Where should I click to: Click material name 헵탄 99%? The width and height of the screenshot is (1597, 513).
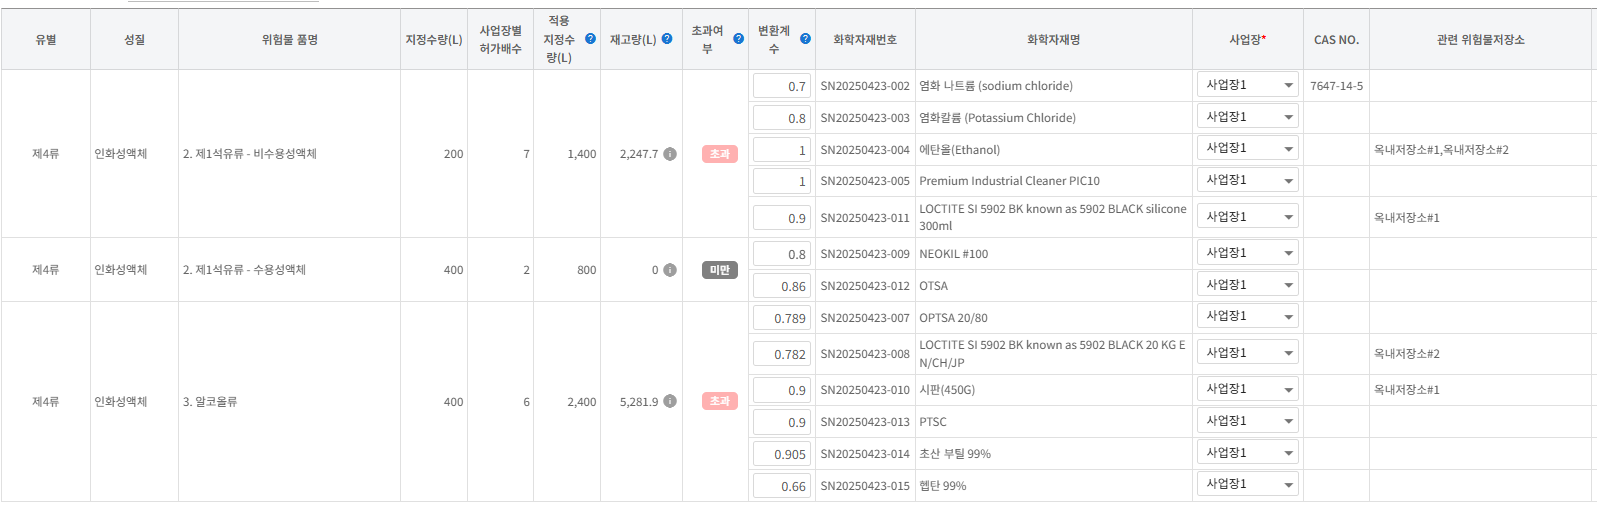(943, 486)
